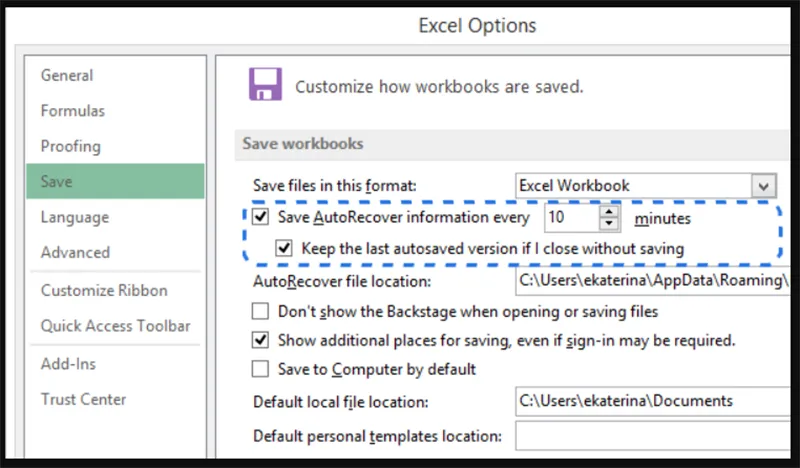Open the Save files in this format dropdown arrow
Viewport: 800px width, 468px height.
pyautogui.click(x=763, y=186)
